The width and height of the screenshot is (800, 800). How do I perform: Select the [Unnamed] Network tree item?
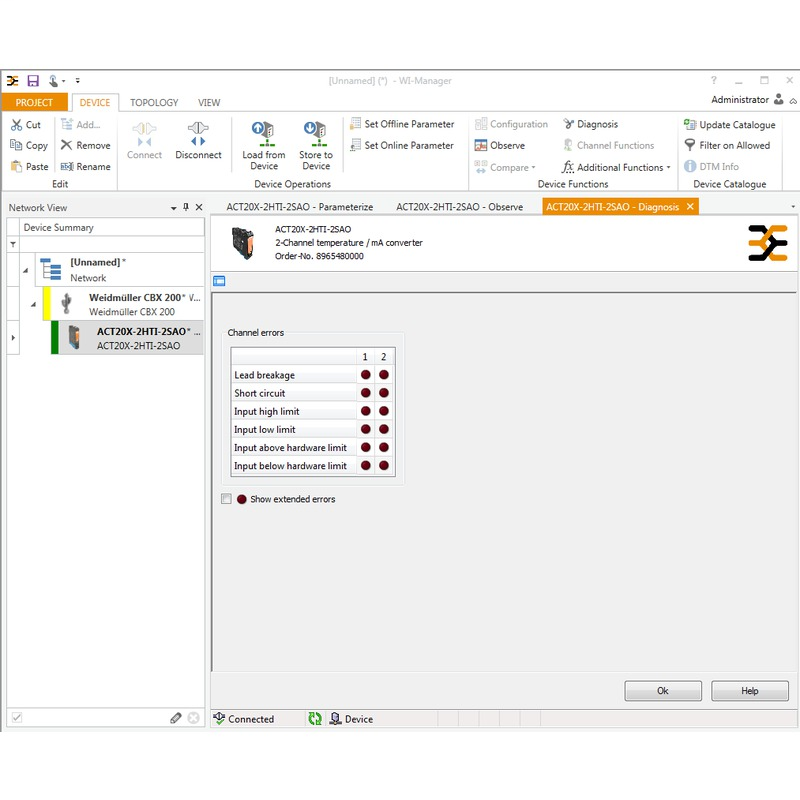(119, 270)
